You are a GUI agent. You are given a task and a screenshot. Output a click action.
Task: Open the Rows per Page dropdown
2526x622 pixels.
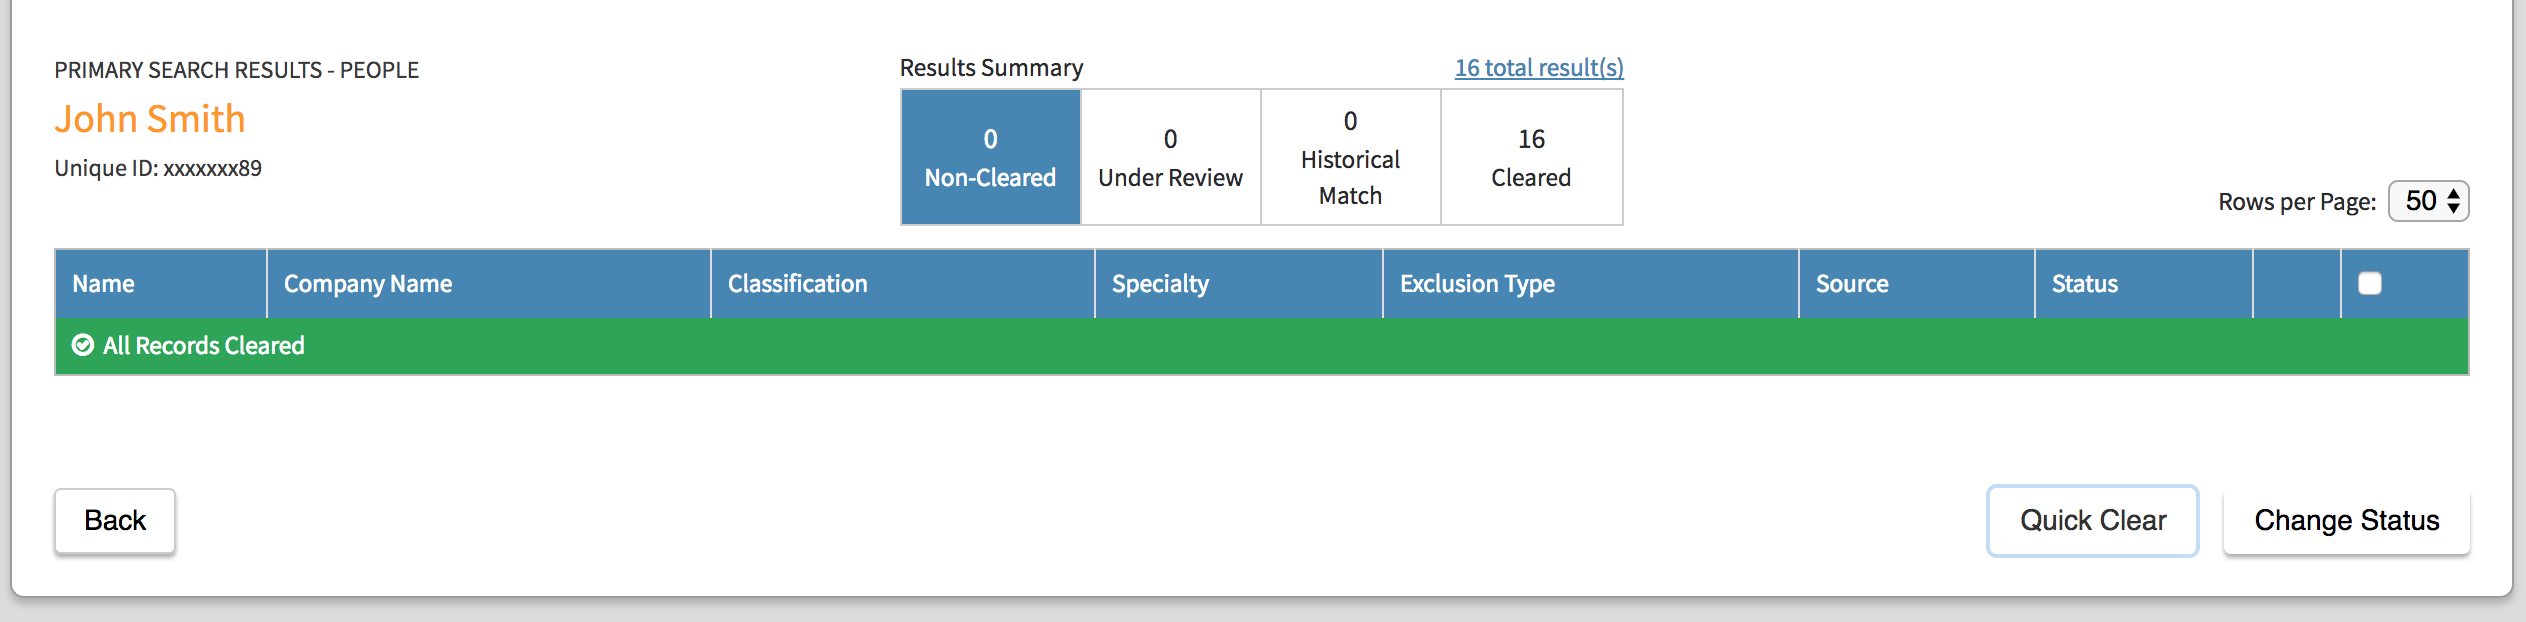2427,201
